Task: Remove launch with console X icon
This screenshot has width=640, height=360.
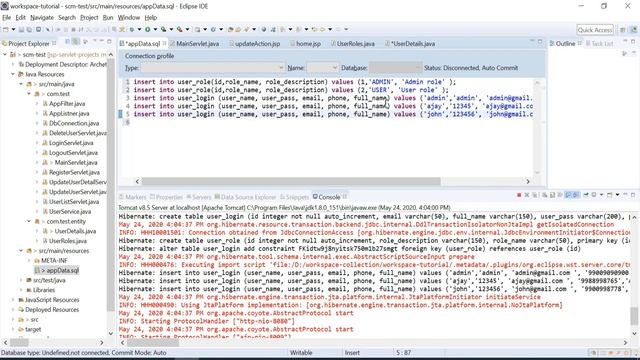Action: click(x=527, y=195)
